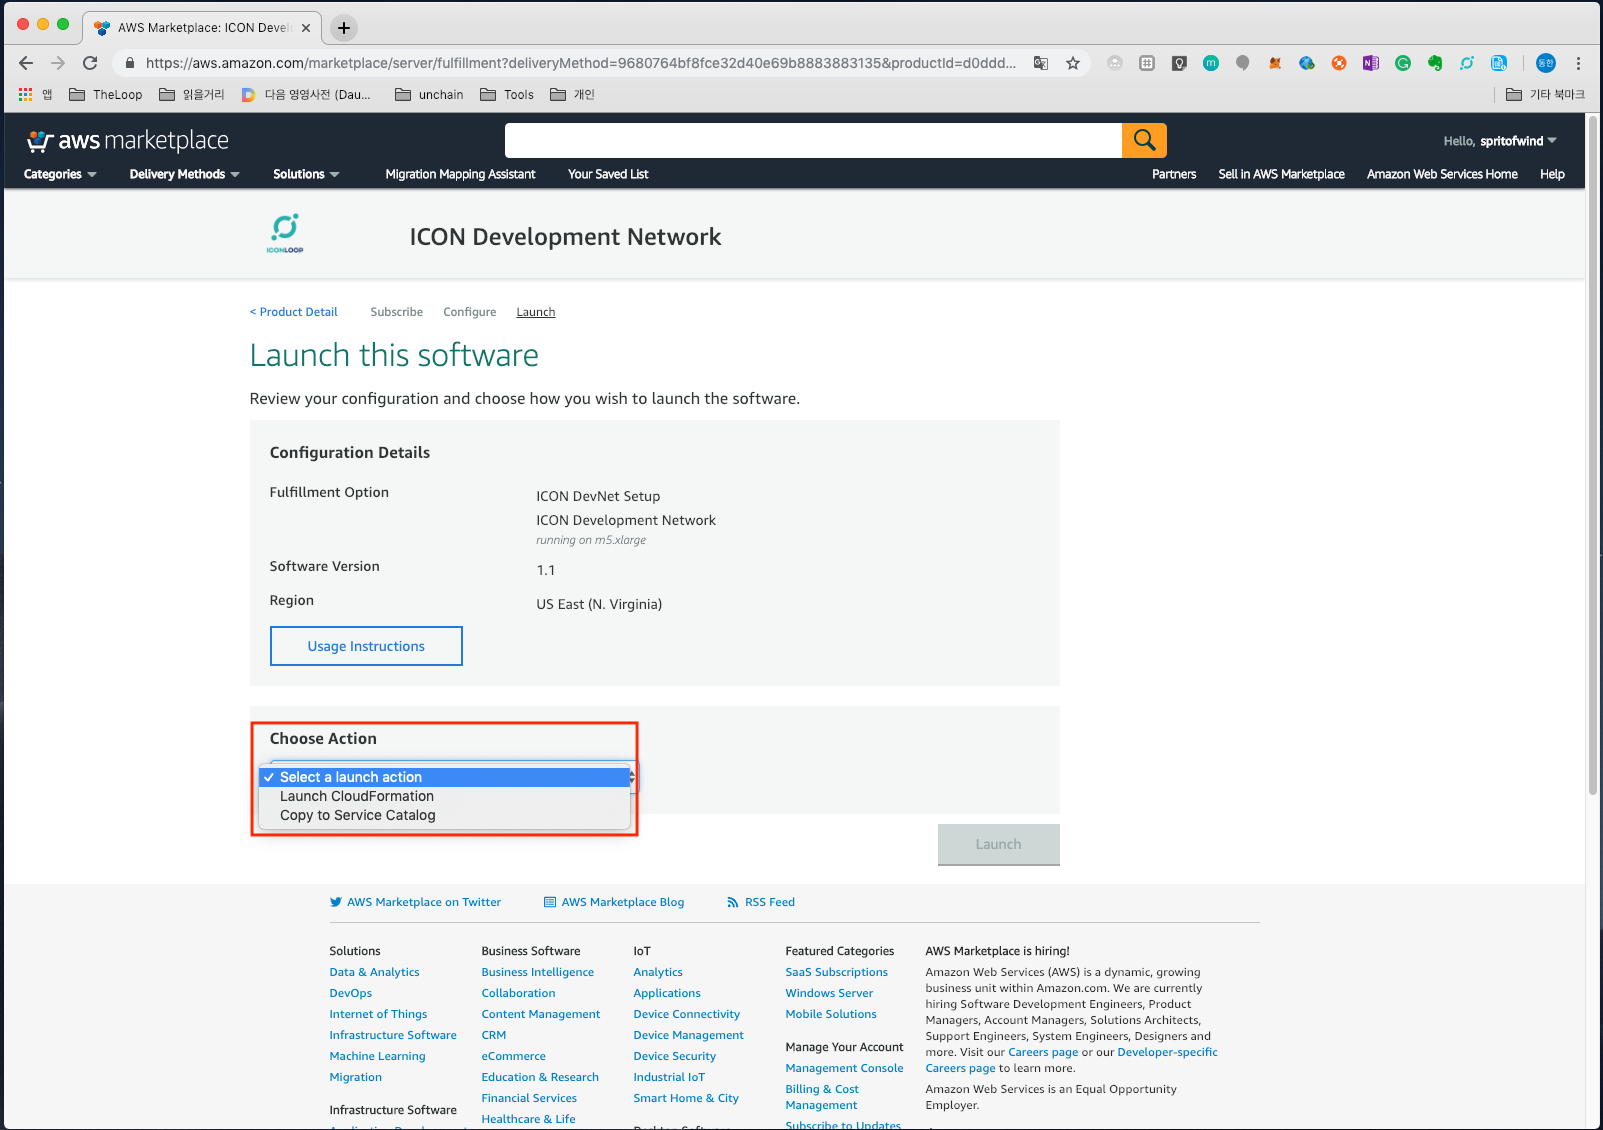
Task: Open the Chrome profile avatar
Action: pyautogui.click(x=1546, y=63)
